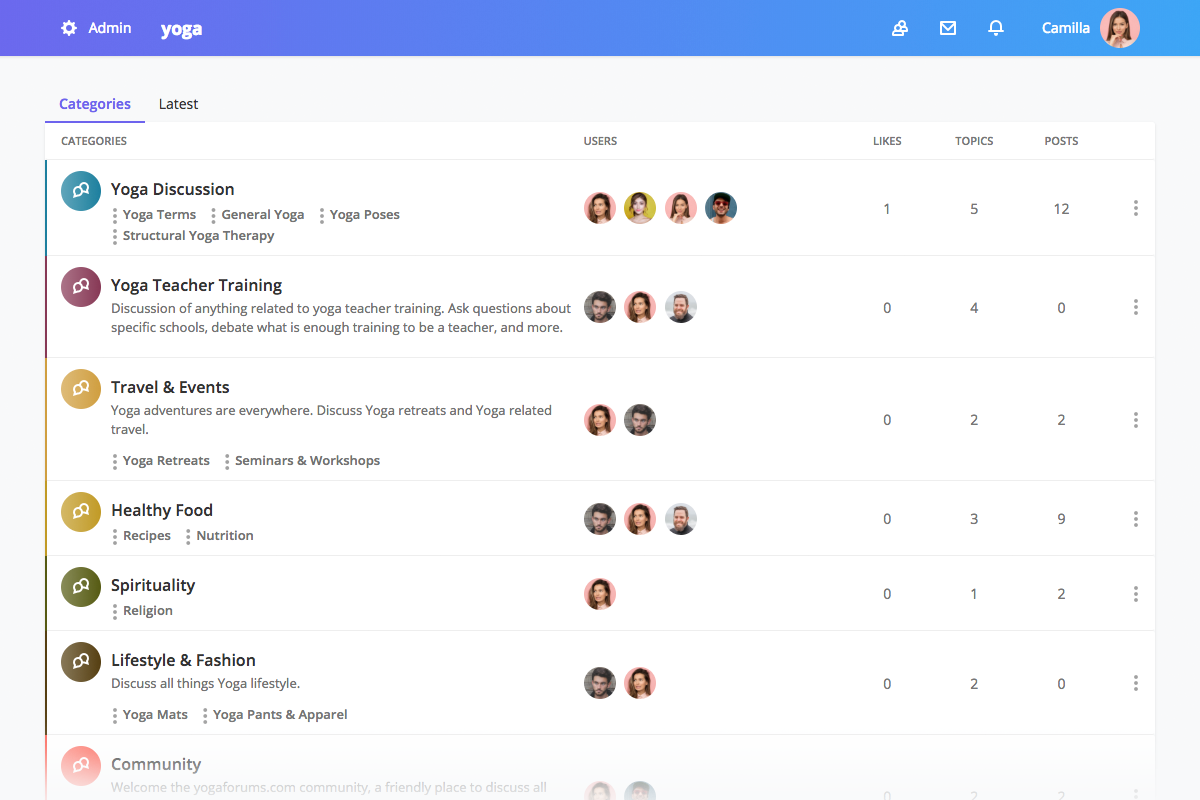Open the options menu for Healthy Food
The height and width of the screenshot is (800, 1200).
pyautogui.click(x=1136, y=519)
